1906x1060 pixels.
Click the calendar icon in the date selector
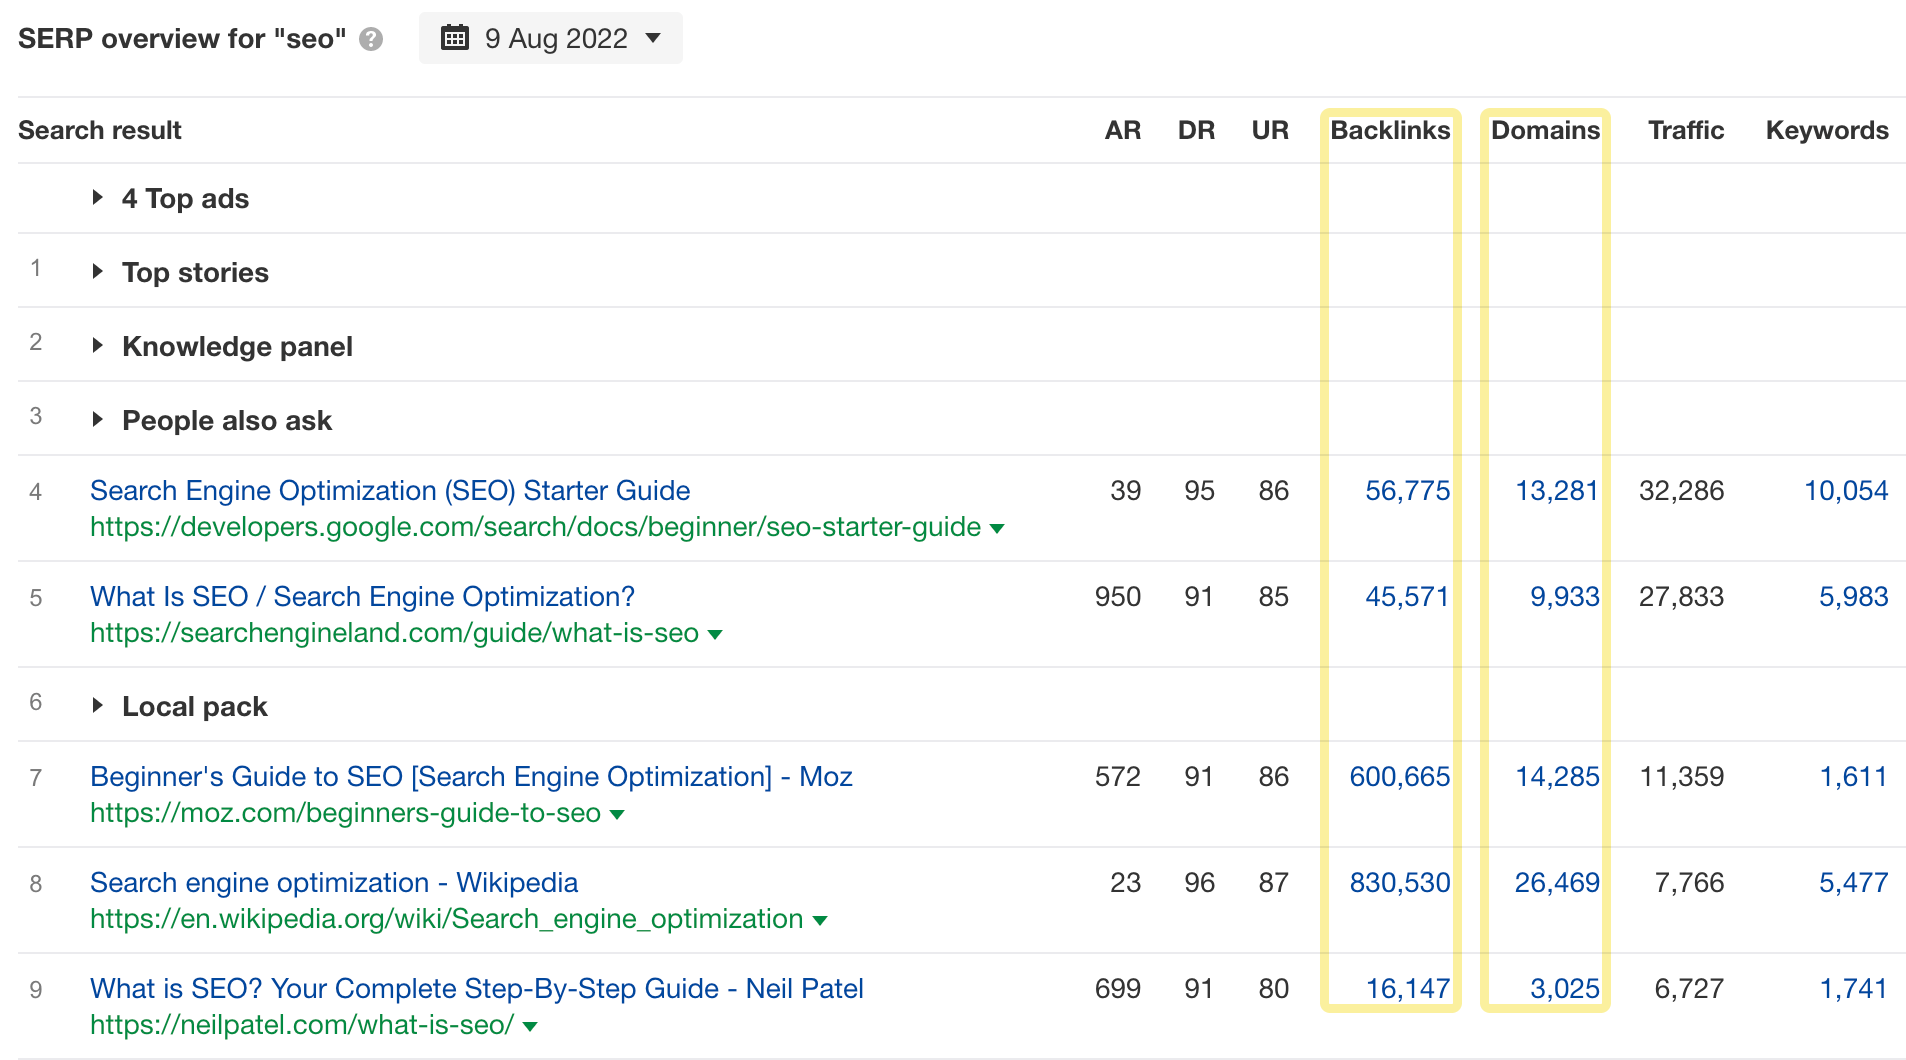(x=456, y=38)
